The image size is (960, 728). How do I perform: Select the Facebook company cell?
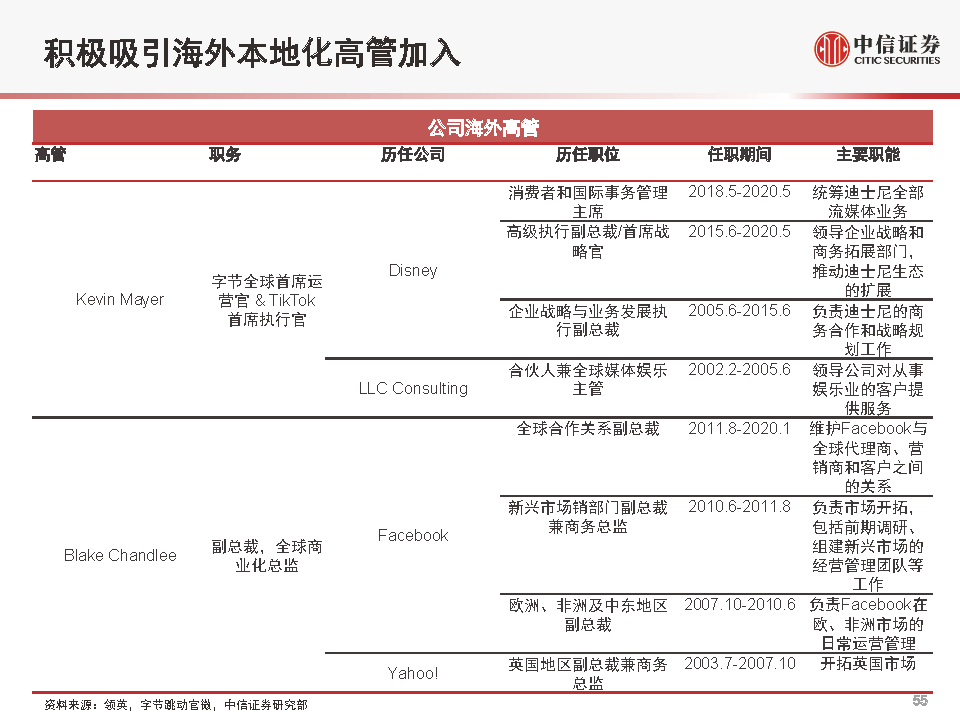point(413,535)
